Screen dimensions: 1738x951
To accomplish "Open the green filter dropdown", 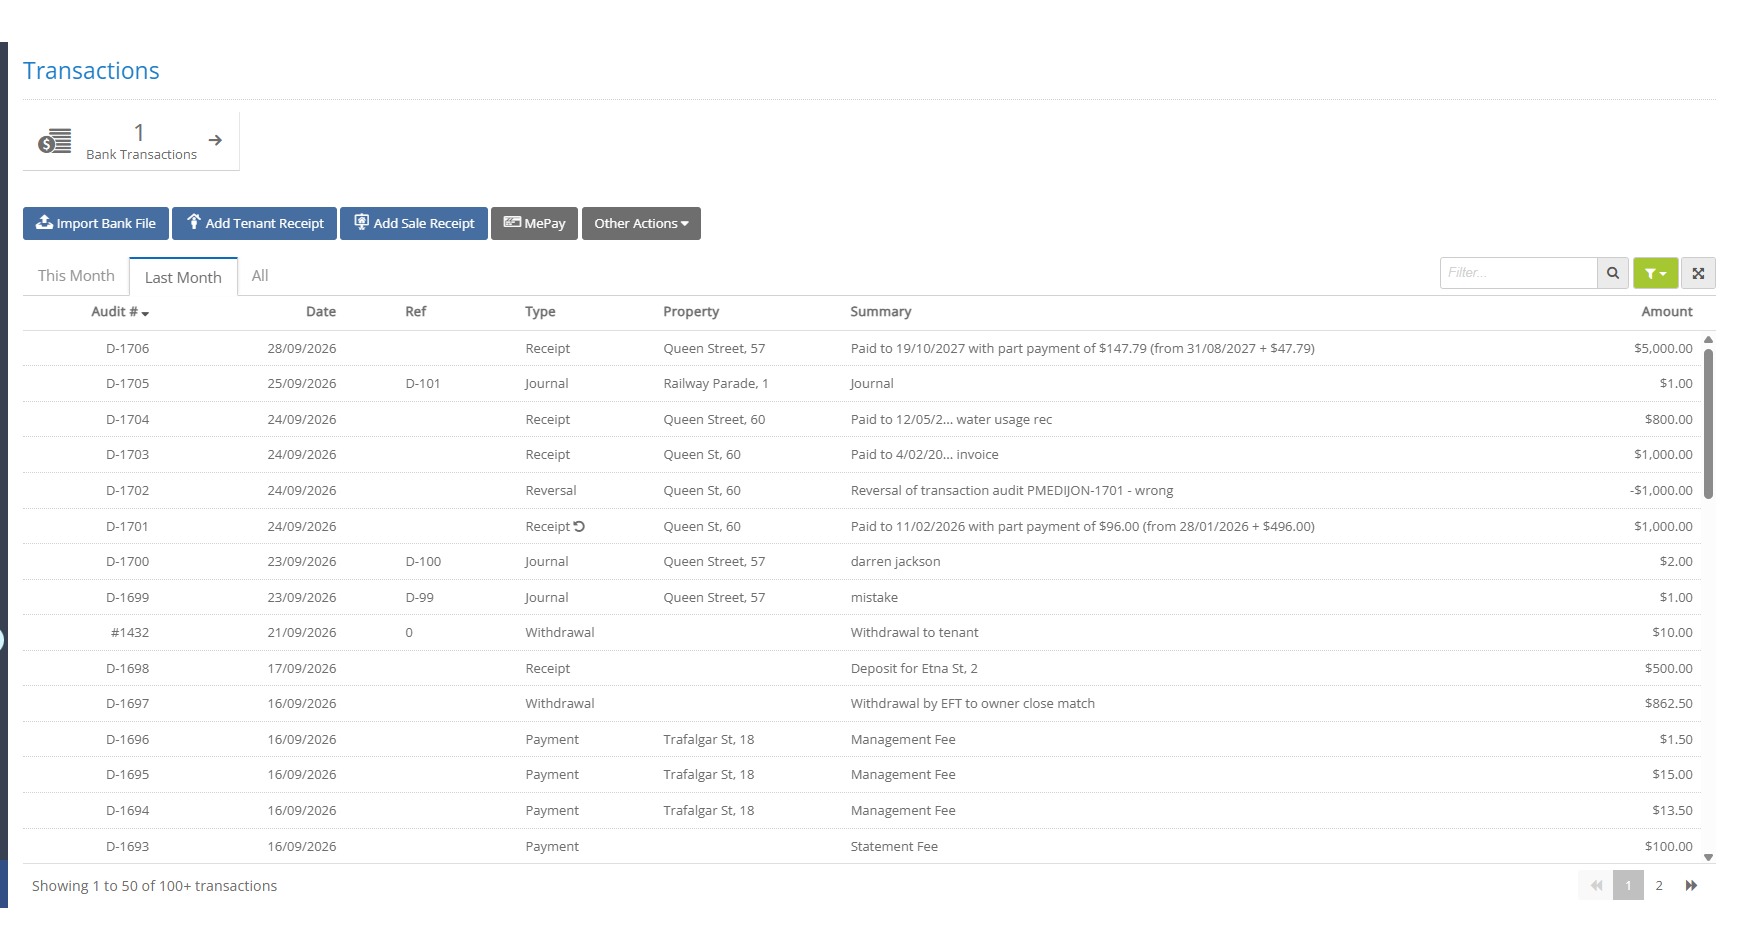I will point(1656,273).
